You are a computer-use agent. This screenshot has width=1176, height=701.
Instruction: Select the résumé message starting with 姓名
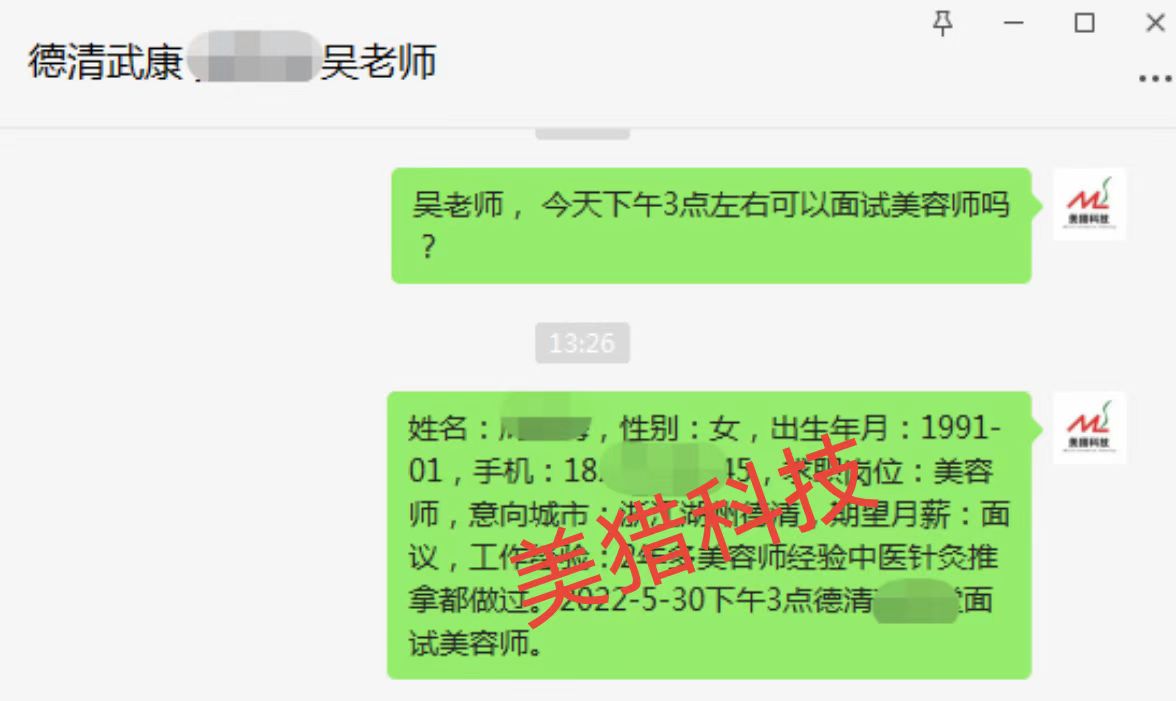click(709, 535)
